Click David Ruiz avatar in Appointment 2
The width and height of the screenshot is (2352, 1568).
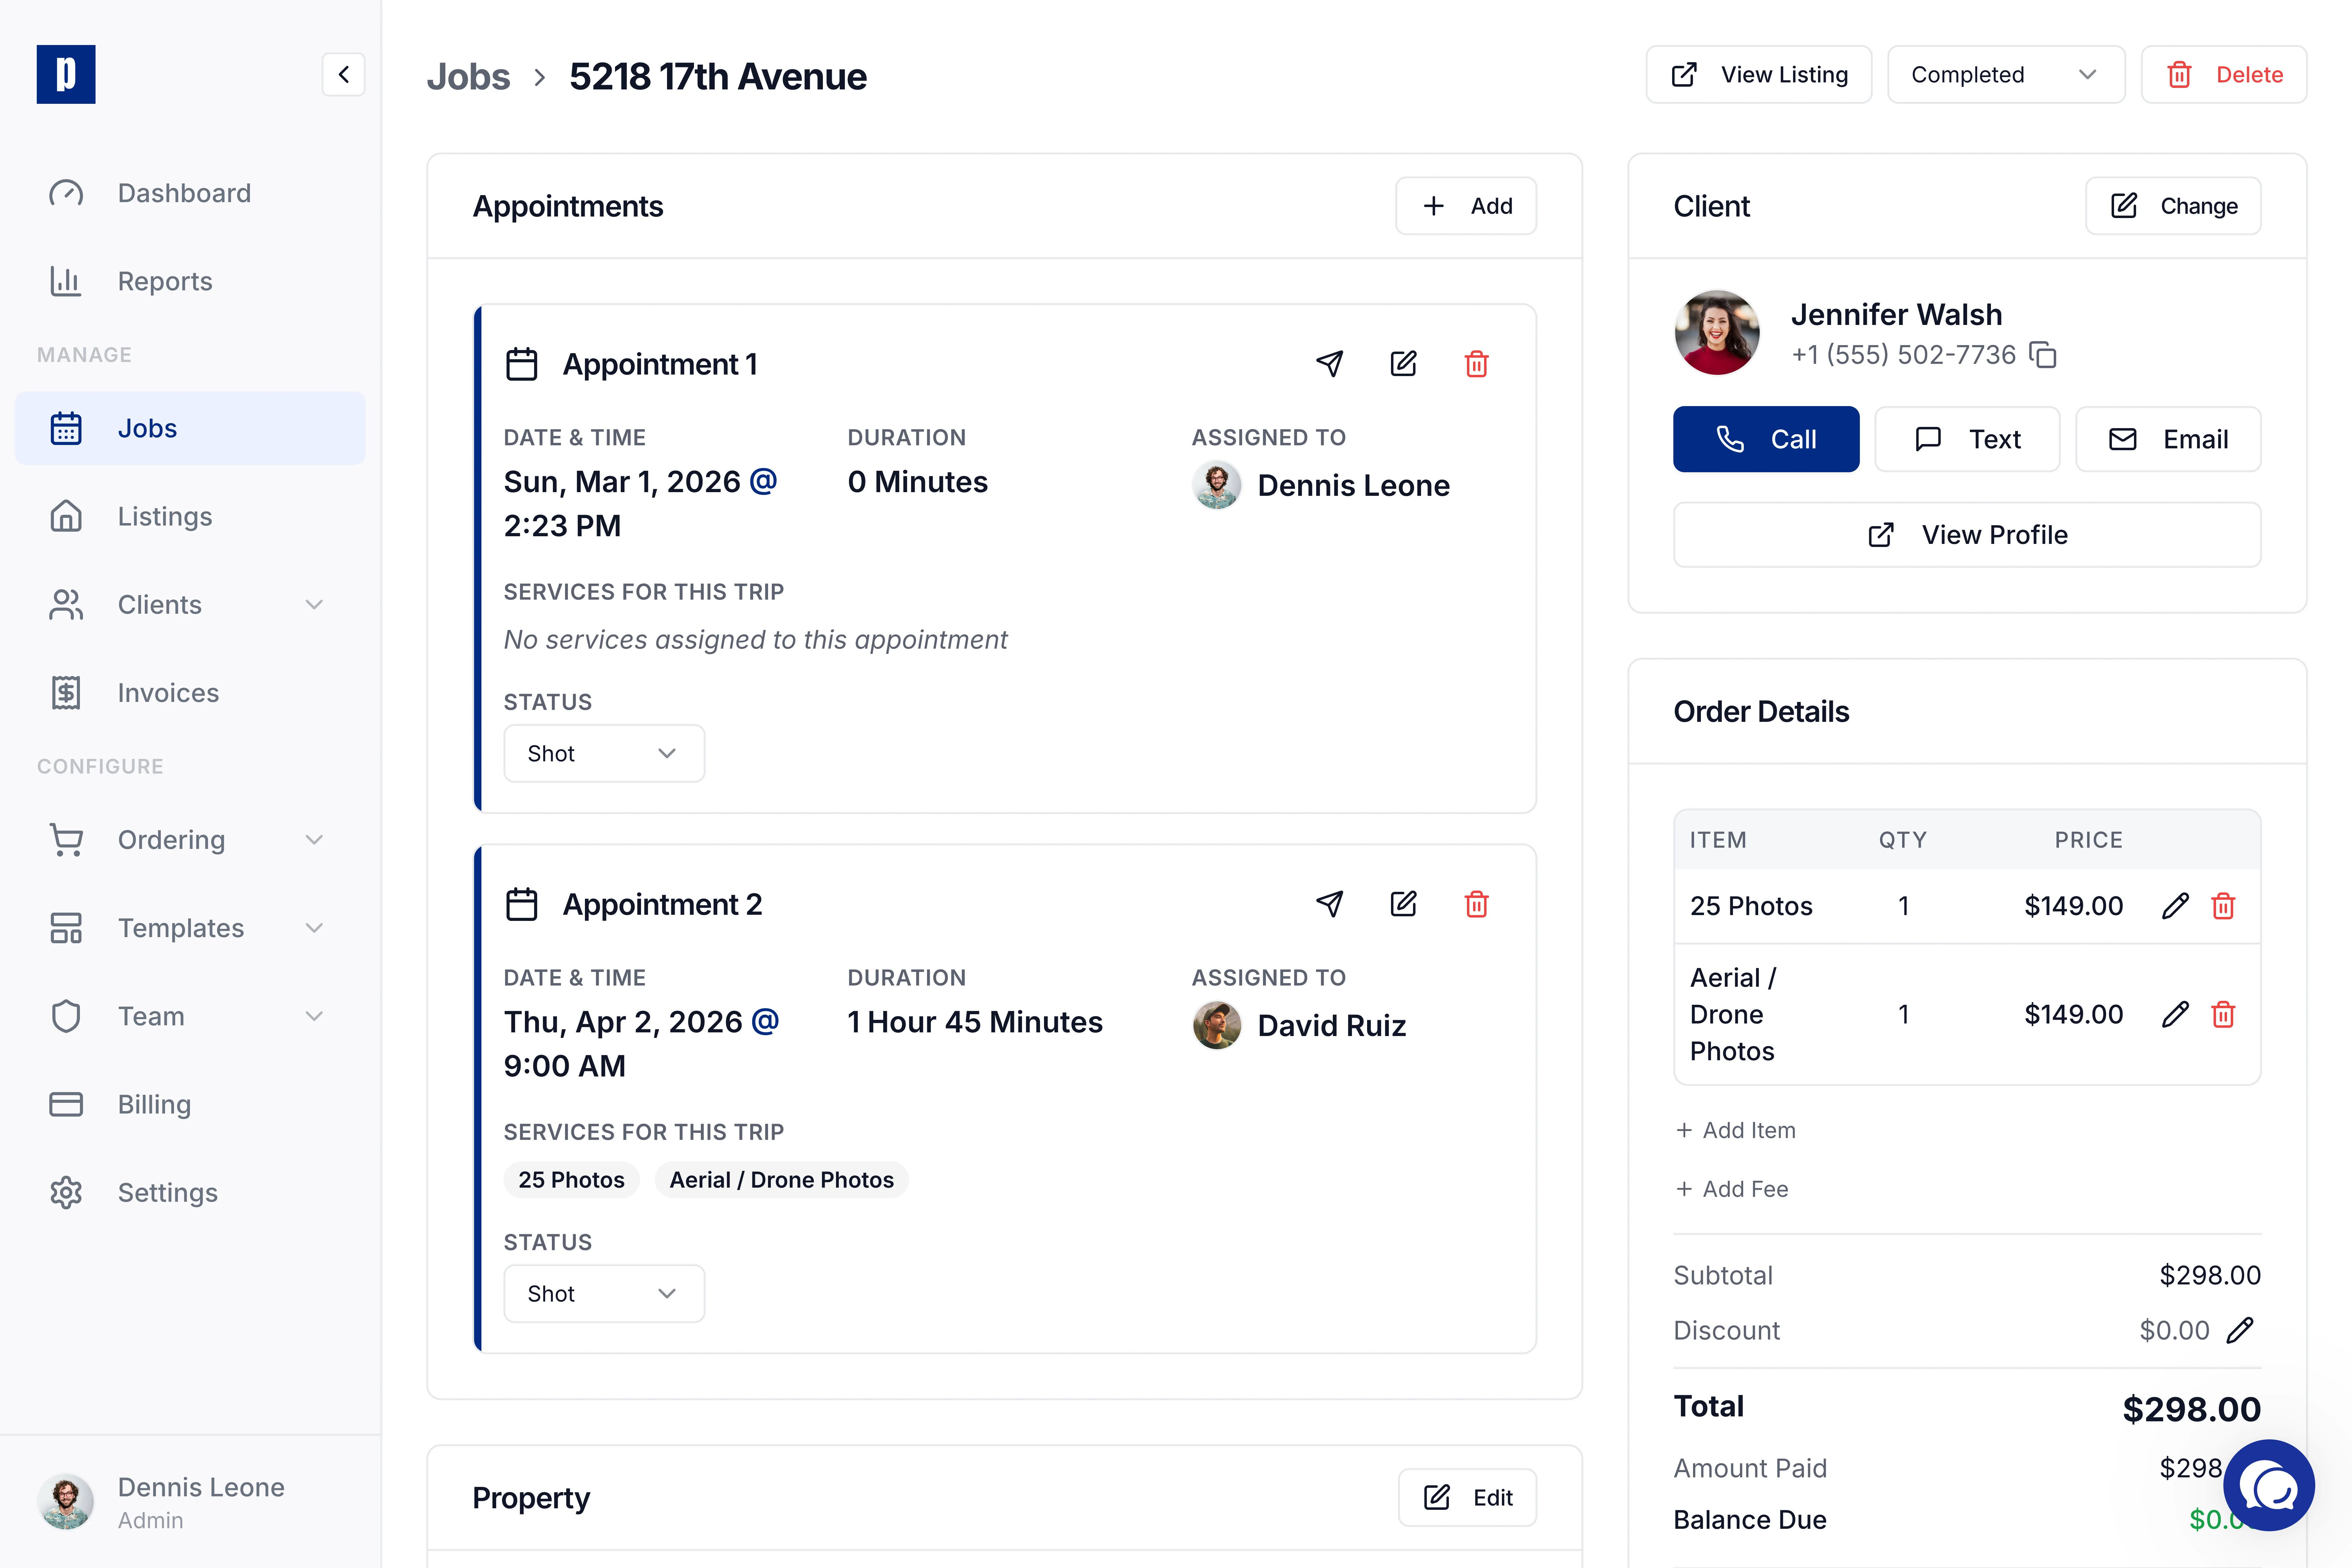point(1217,1025)
